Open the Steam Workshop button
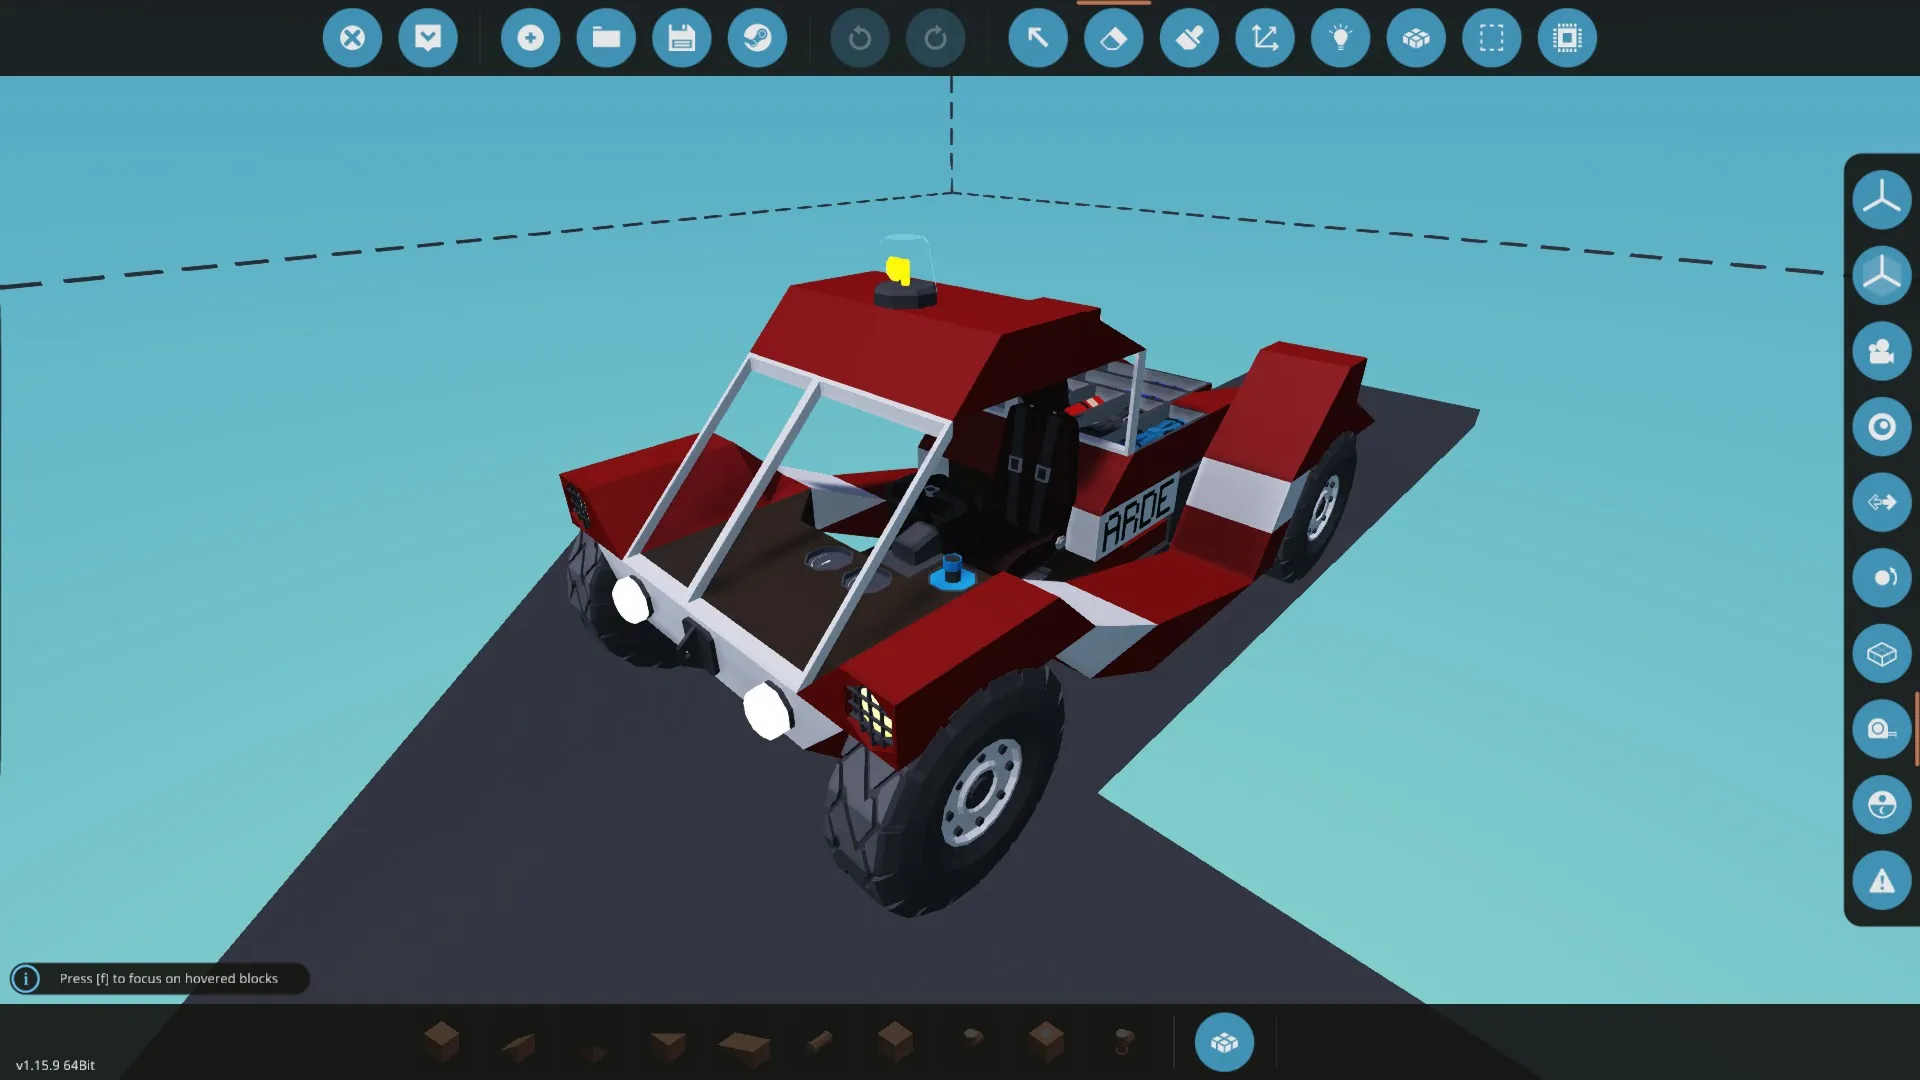This screenshot has width=1920, height=1080. pos(757,38)
